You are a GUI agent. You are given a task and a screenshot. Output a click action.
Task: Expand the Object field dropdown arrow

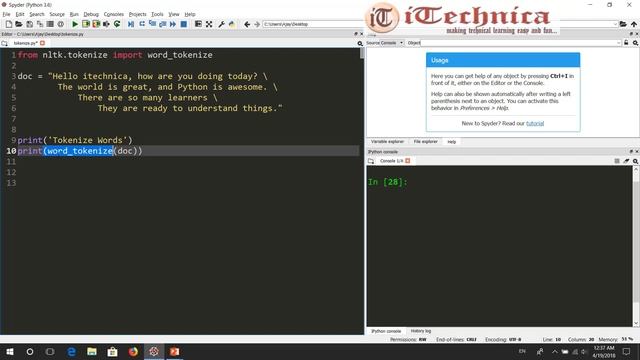point(618,43)
